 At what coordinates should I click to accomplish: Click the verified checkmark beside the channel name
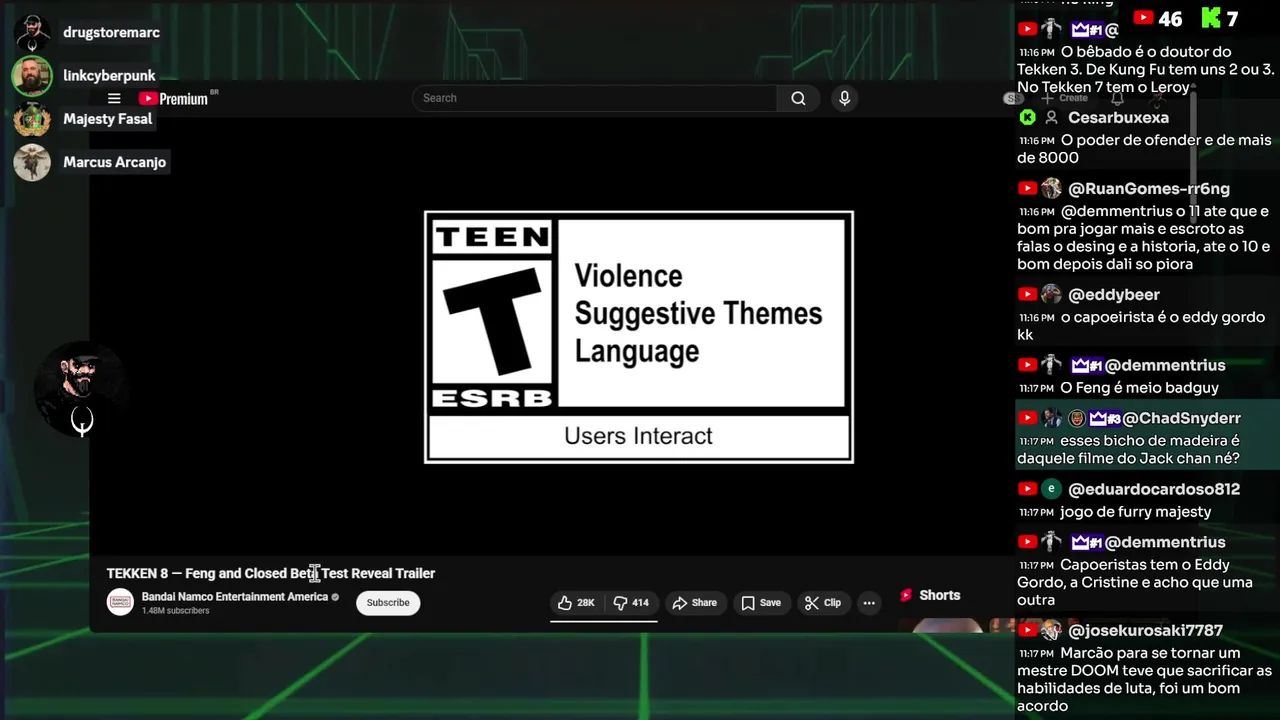tap(335, 597)
